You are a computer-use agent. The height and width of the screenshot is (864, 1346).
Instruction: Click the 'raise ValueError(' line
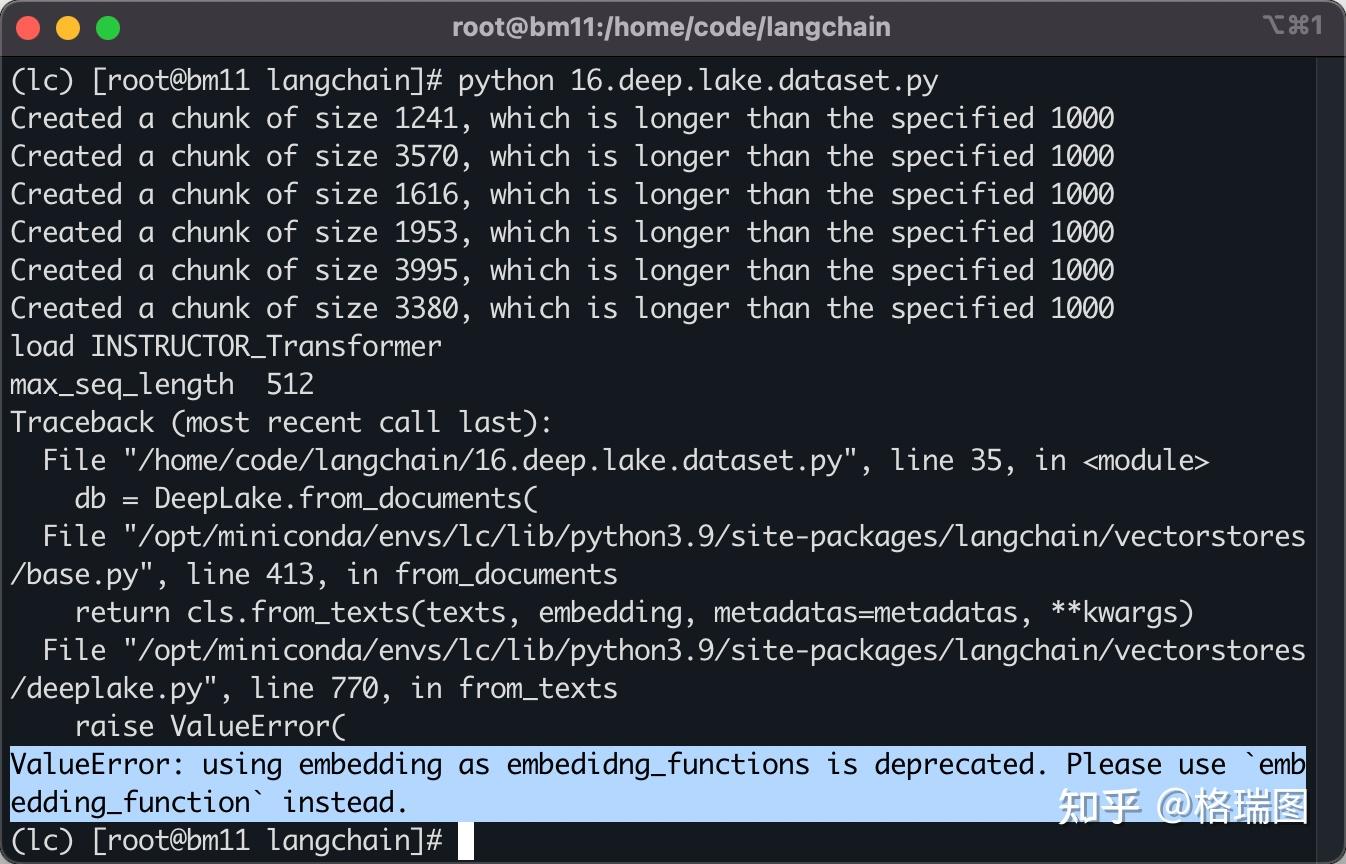[x=210, y=727]
